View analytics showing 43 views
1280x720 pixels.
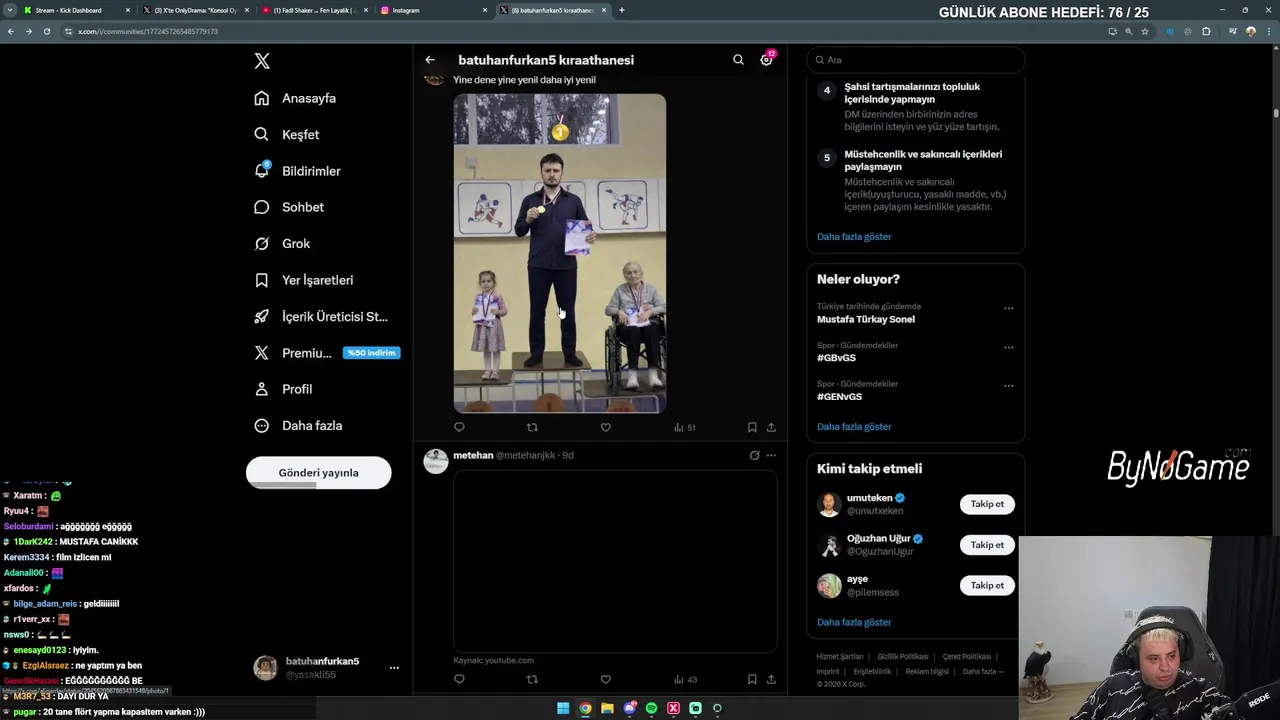coord(685,679)
